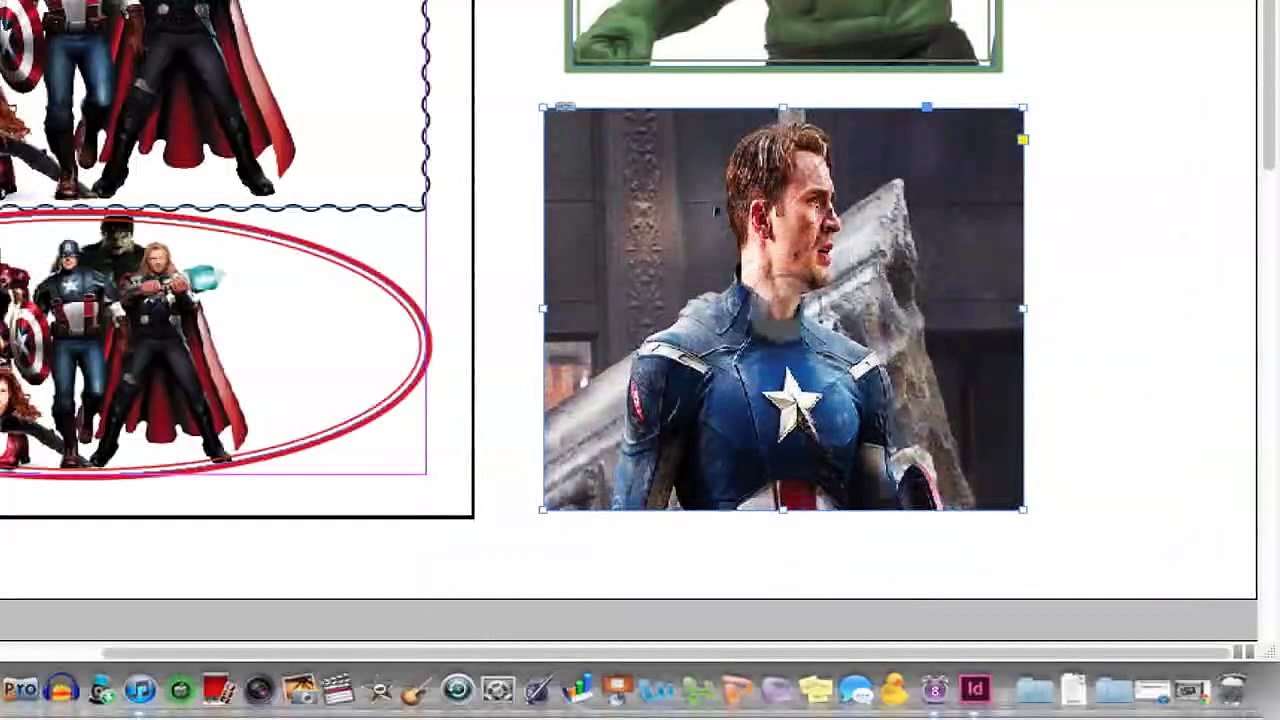The height and width of the screenshot is (720, 1280).
Task: Open the first blue folder in dock
Action: click(x=1035, y=690)
